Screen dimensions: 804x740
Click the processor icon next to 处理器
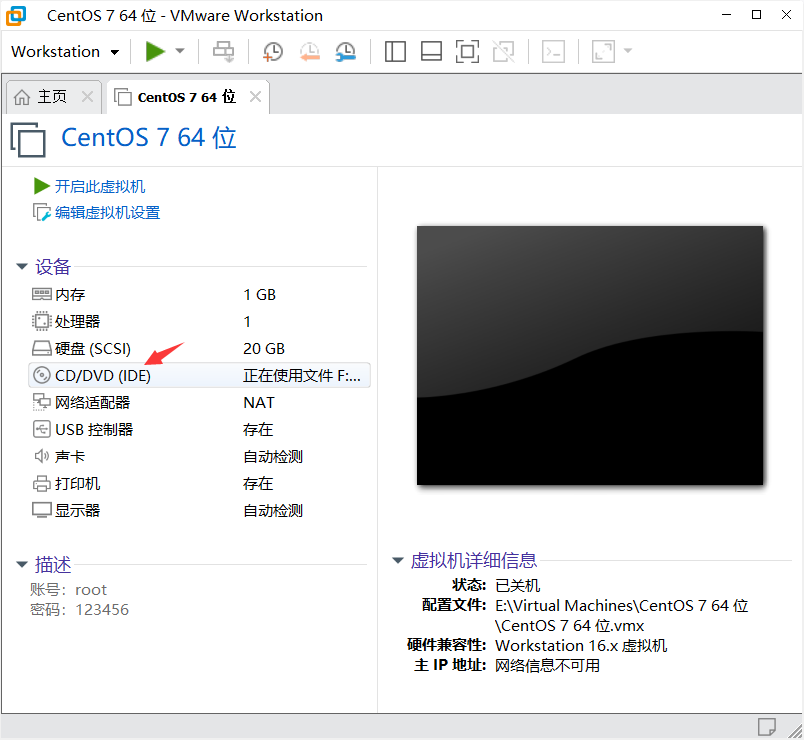point(42,322)
